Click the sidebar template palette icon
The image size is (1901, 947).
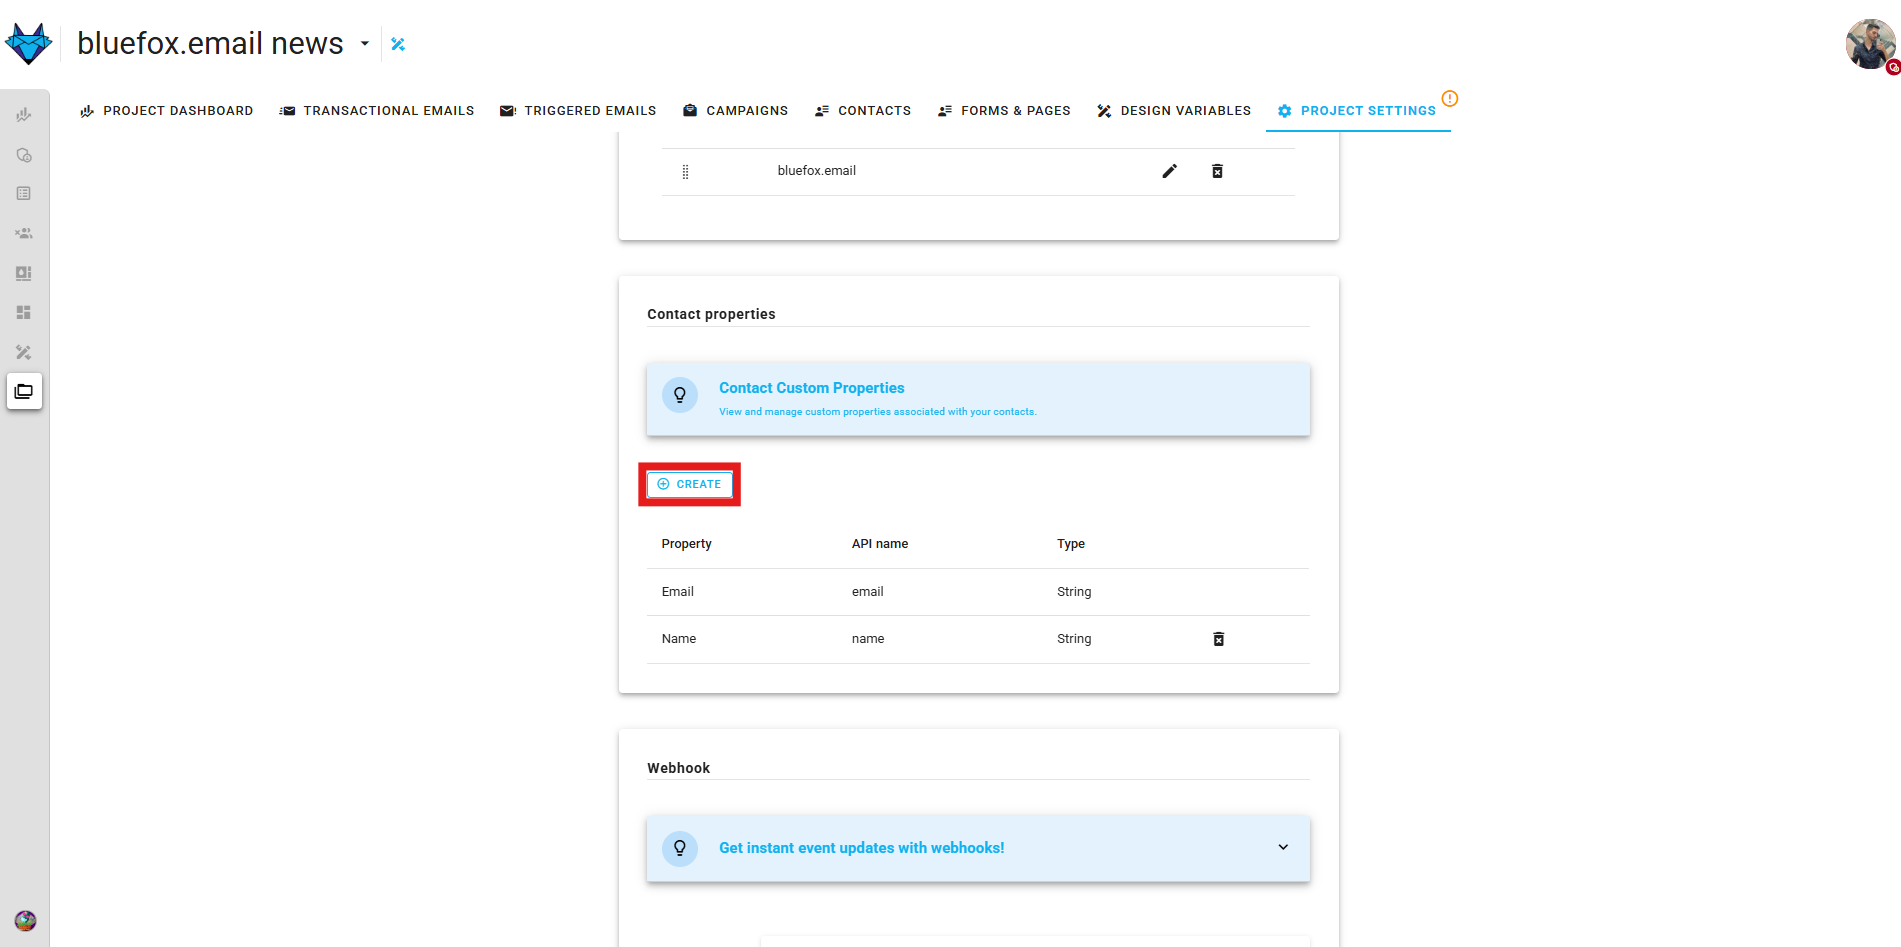pyautogui.click(x=24, y=273)
